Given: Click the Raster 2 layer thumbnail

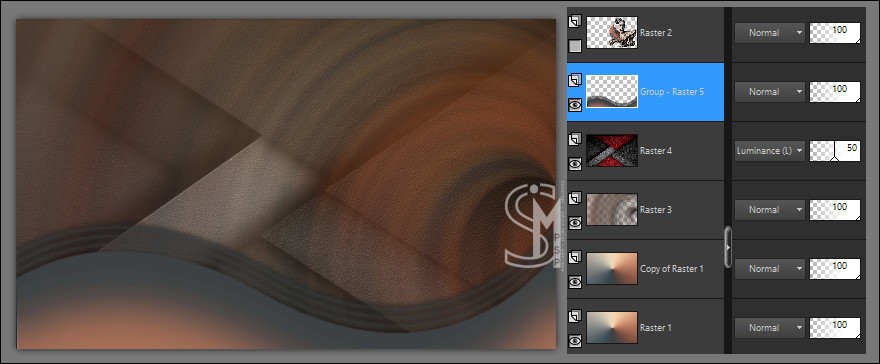Looking at the screenshot, I should click(x=612, y=32).
